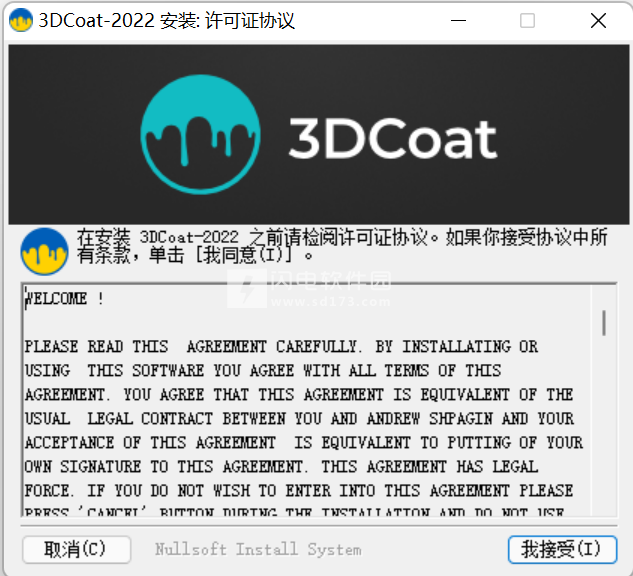Click the small 3DCoat icon beside the instructions
Screen dimensions: 633x576
(x=44, y=251)
